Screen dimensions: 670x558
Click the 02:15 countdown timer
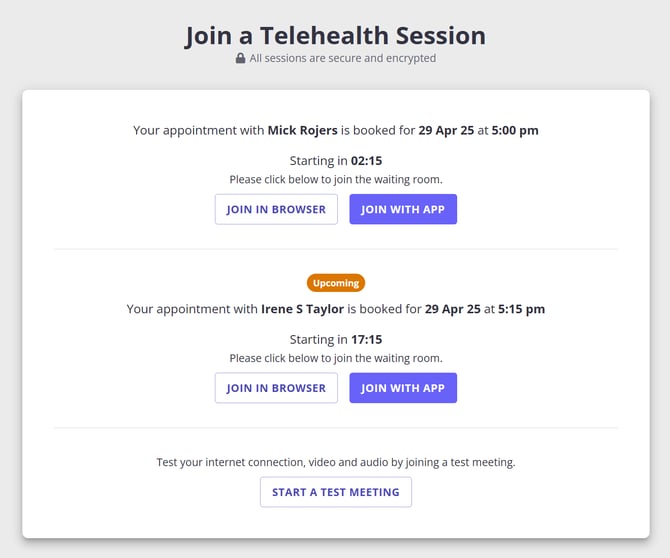(x=366, y=161)
